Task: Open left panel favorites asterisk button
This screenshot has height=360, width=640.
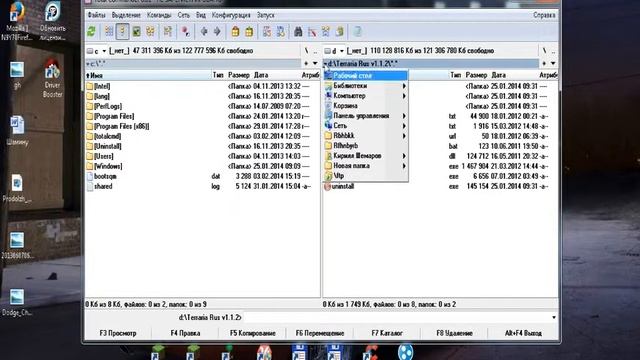Action: coord(306,64)
